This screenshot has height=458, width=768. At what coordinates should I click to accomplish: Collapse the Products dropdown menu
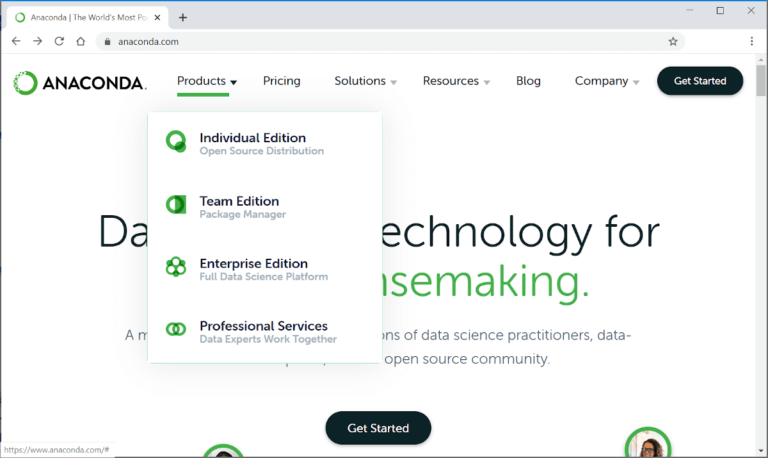coord(206,81)
